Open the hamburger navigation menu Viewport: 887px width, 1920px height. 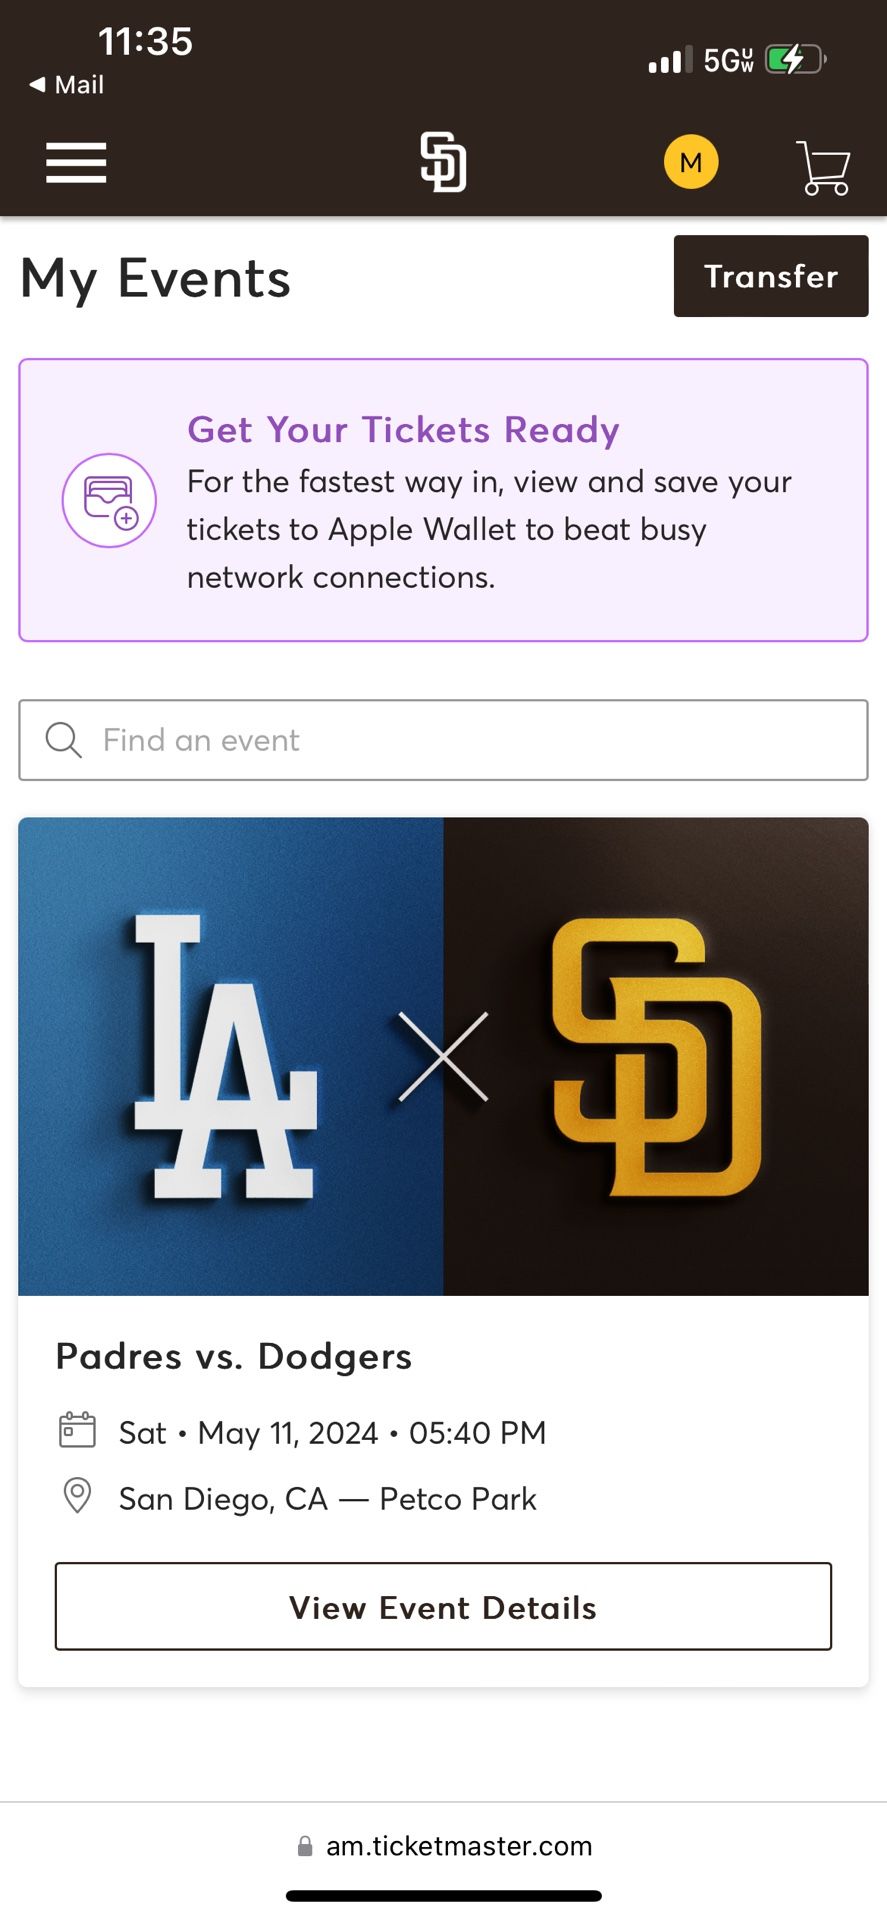click(x=76, y=163)
